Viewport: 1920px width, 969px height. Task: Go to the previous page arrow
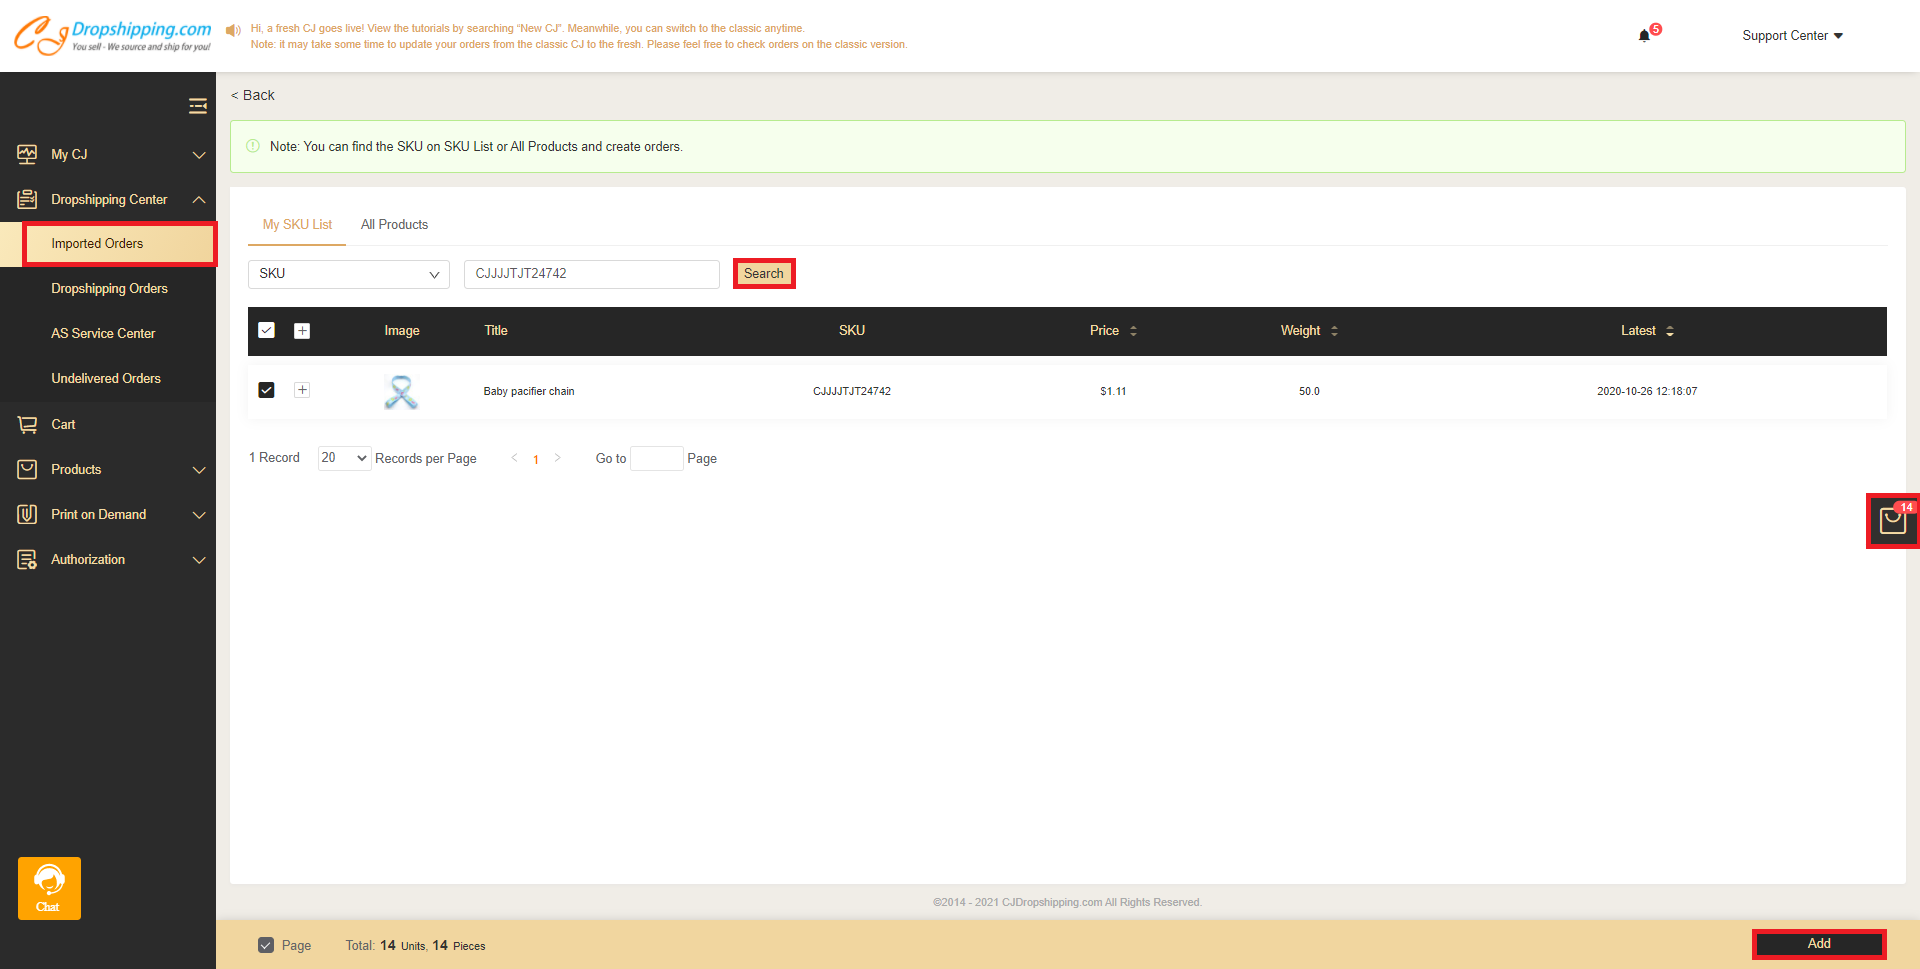click(x=515, y=458)
